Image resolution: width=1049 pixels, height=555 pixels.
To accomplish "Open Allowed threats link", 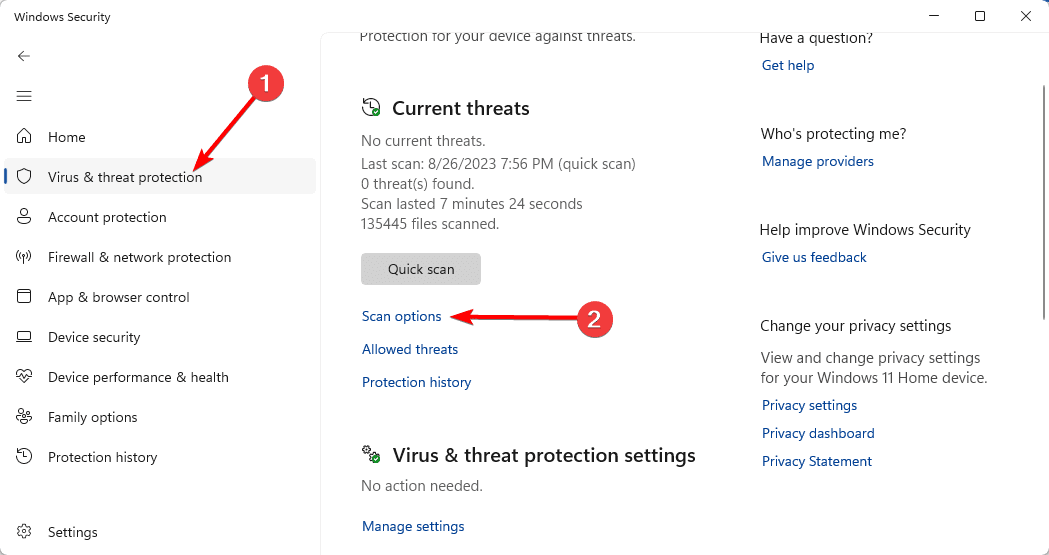I will [410, 349].
